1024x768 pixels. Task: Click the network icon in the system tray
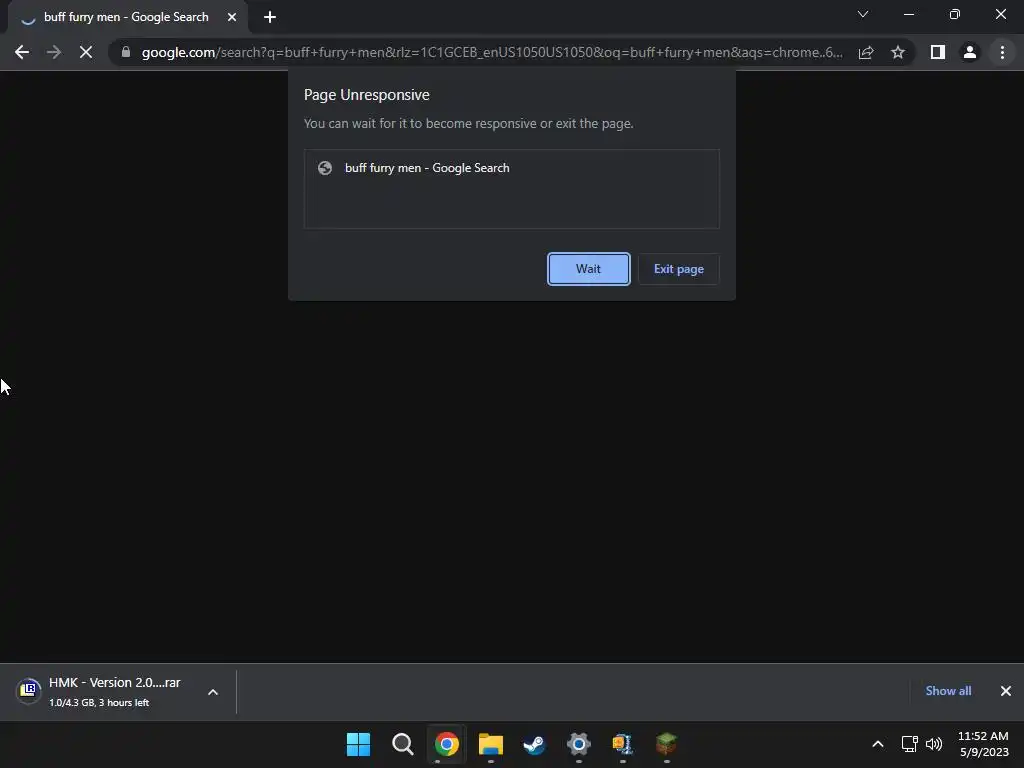pyautogui.click(x=909, y=744)
